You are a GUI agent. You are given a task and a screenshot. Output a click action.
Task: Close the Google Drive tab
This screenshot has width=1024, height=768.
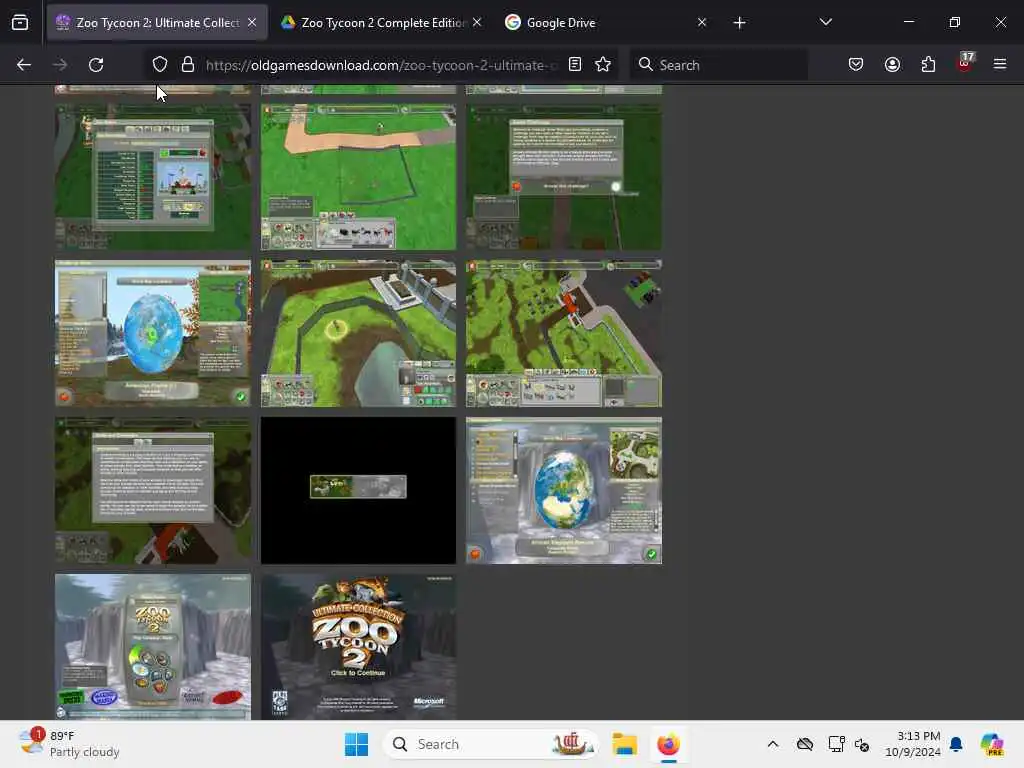[702, 23]
